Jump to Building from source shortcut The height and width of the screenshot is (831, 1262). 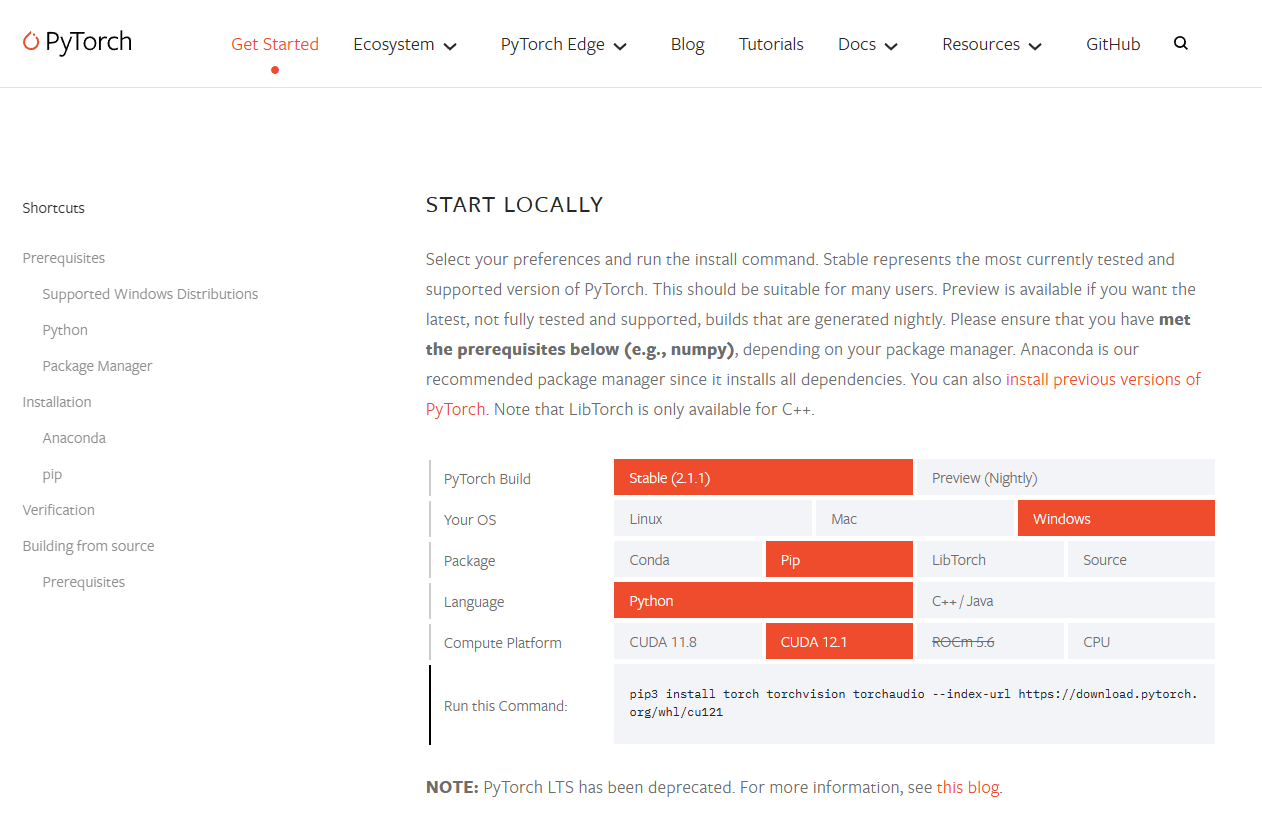coord(89,546)
